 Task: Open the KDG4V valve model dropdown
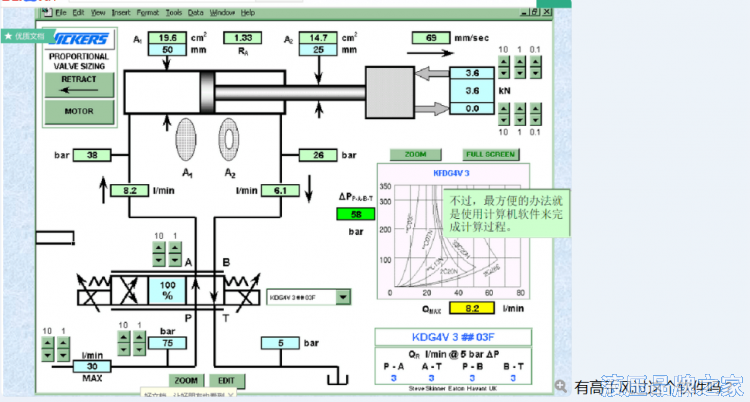[x=343, y=296]
